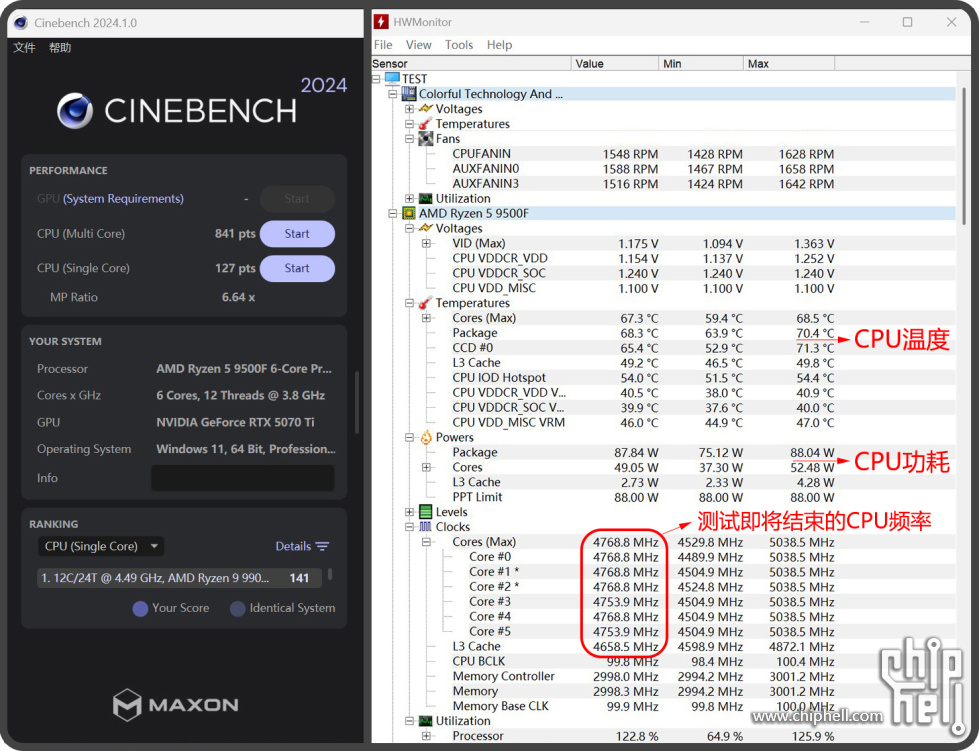Click the Fans icon in sensor tree
Screen dimensions: 979x751
tap(425, 139)
